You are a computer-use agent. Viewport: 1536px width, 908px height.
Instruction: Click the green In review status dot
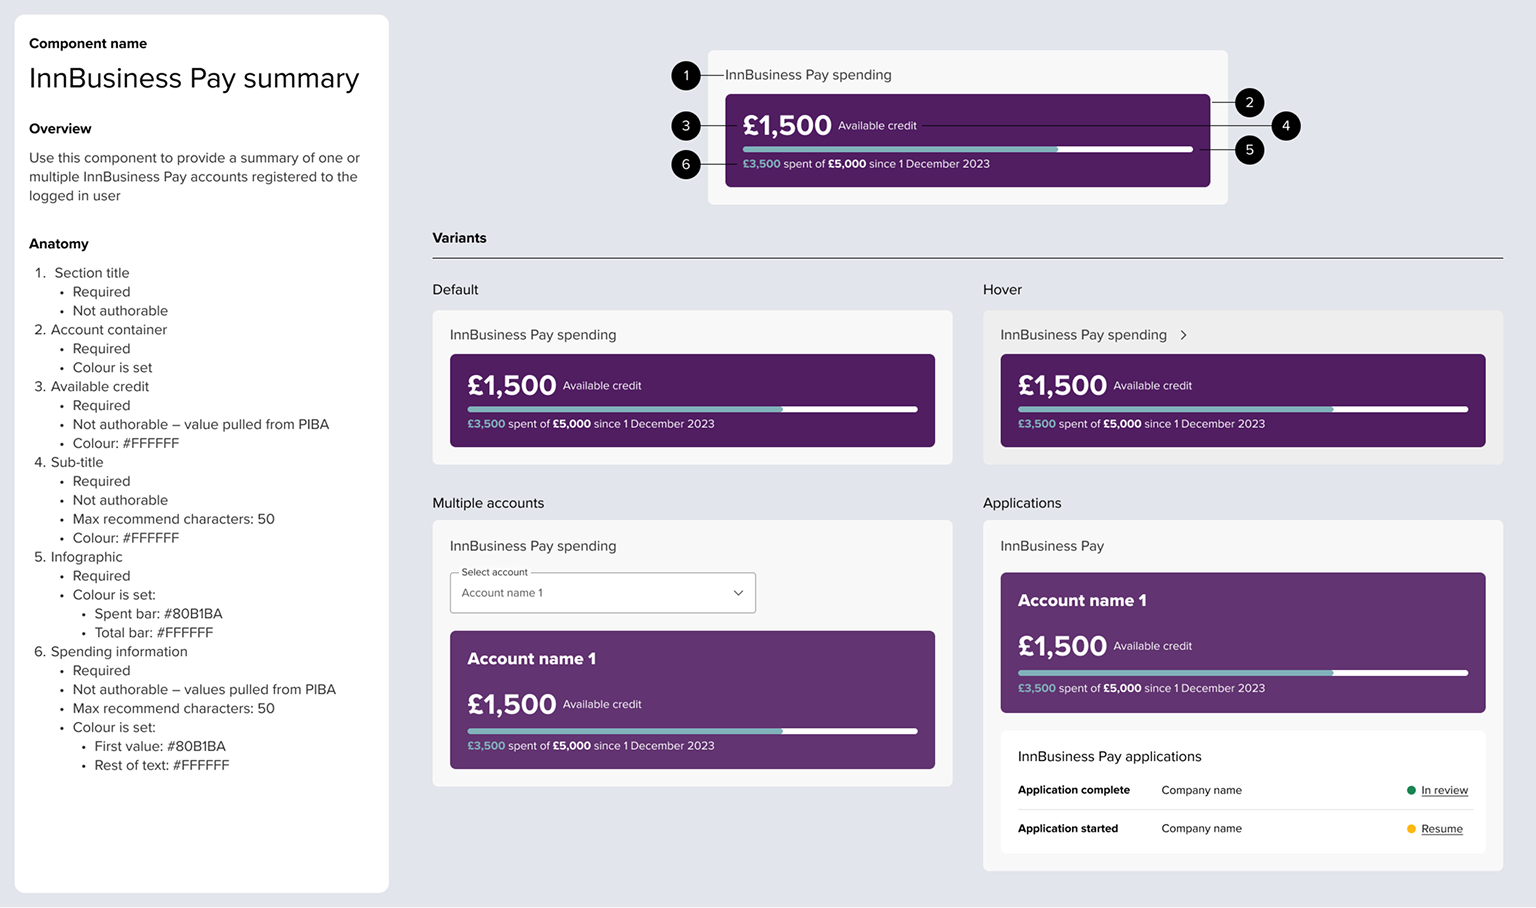pyautogui.click(x=1411, y=790)
